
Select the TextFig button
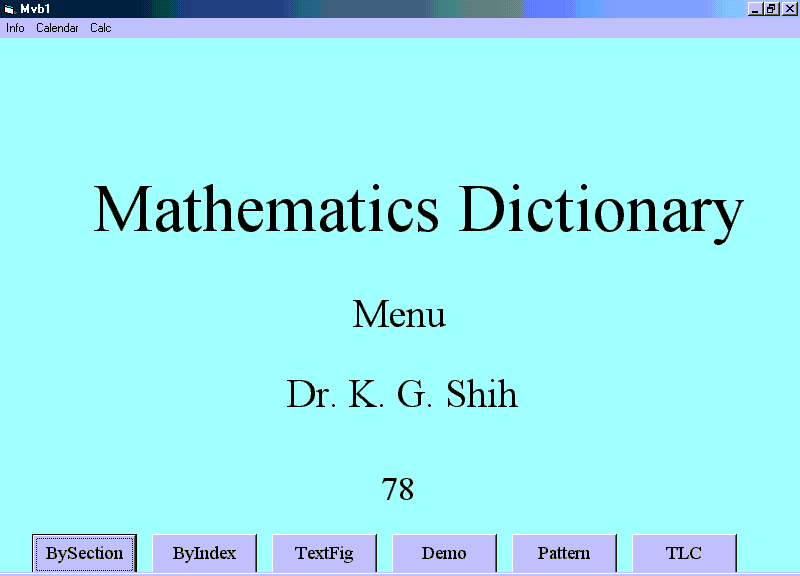324,553
